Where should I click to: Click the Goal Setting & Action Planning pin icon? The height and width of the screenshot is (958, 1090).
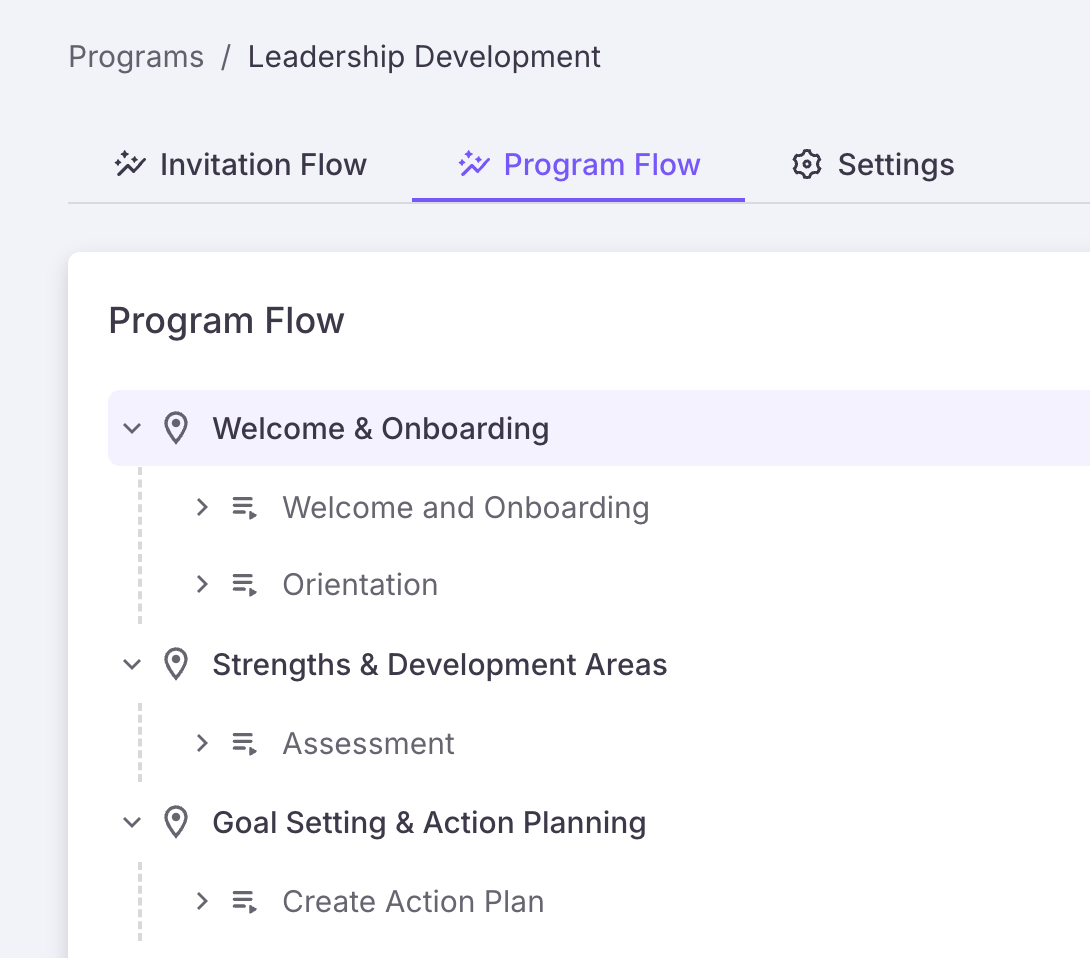[x=176, y=823]
